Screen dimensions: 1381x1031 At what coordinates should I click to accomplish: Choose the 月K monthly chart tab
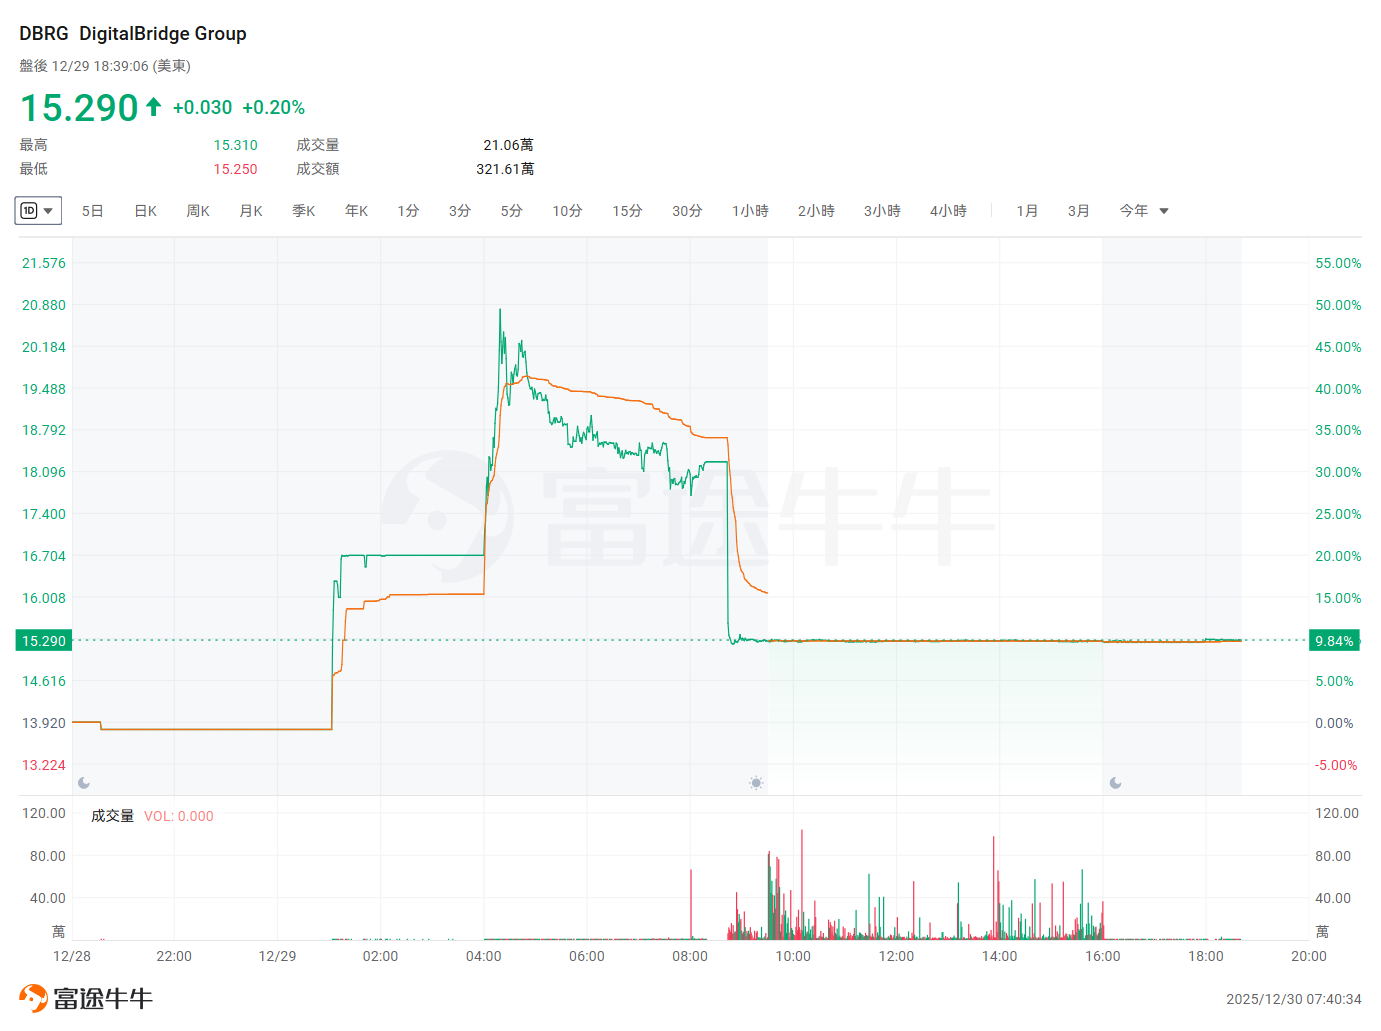pos(251,211)
